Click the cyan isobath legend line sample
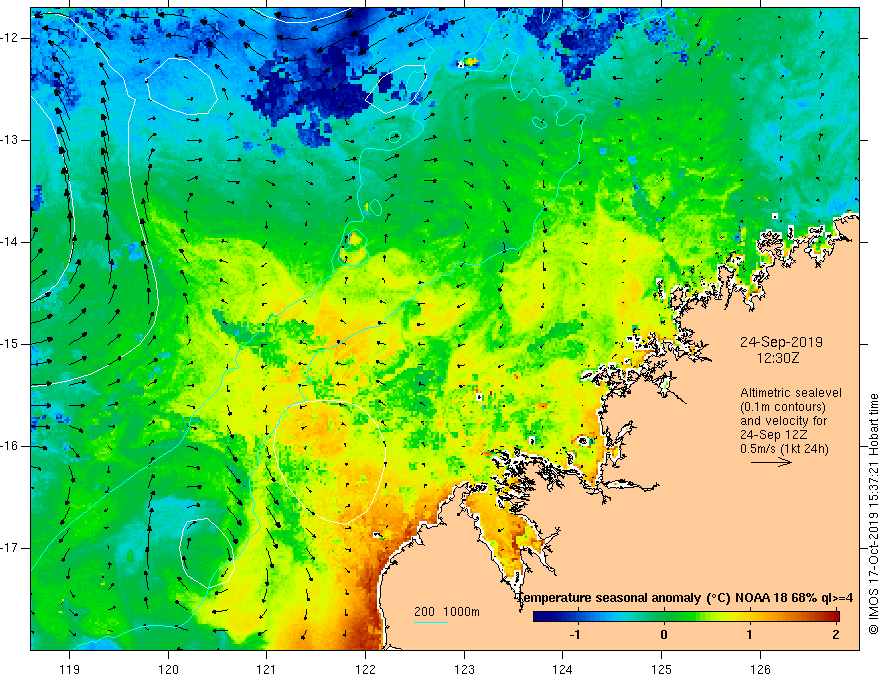The height and width of the screenshot is (680, 880). pos(430,622)
